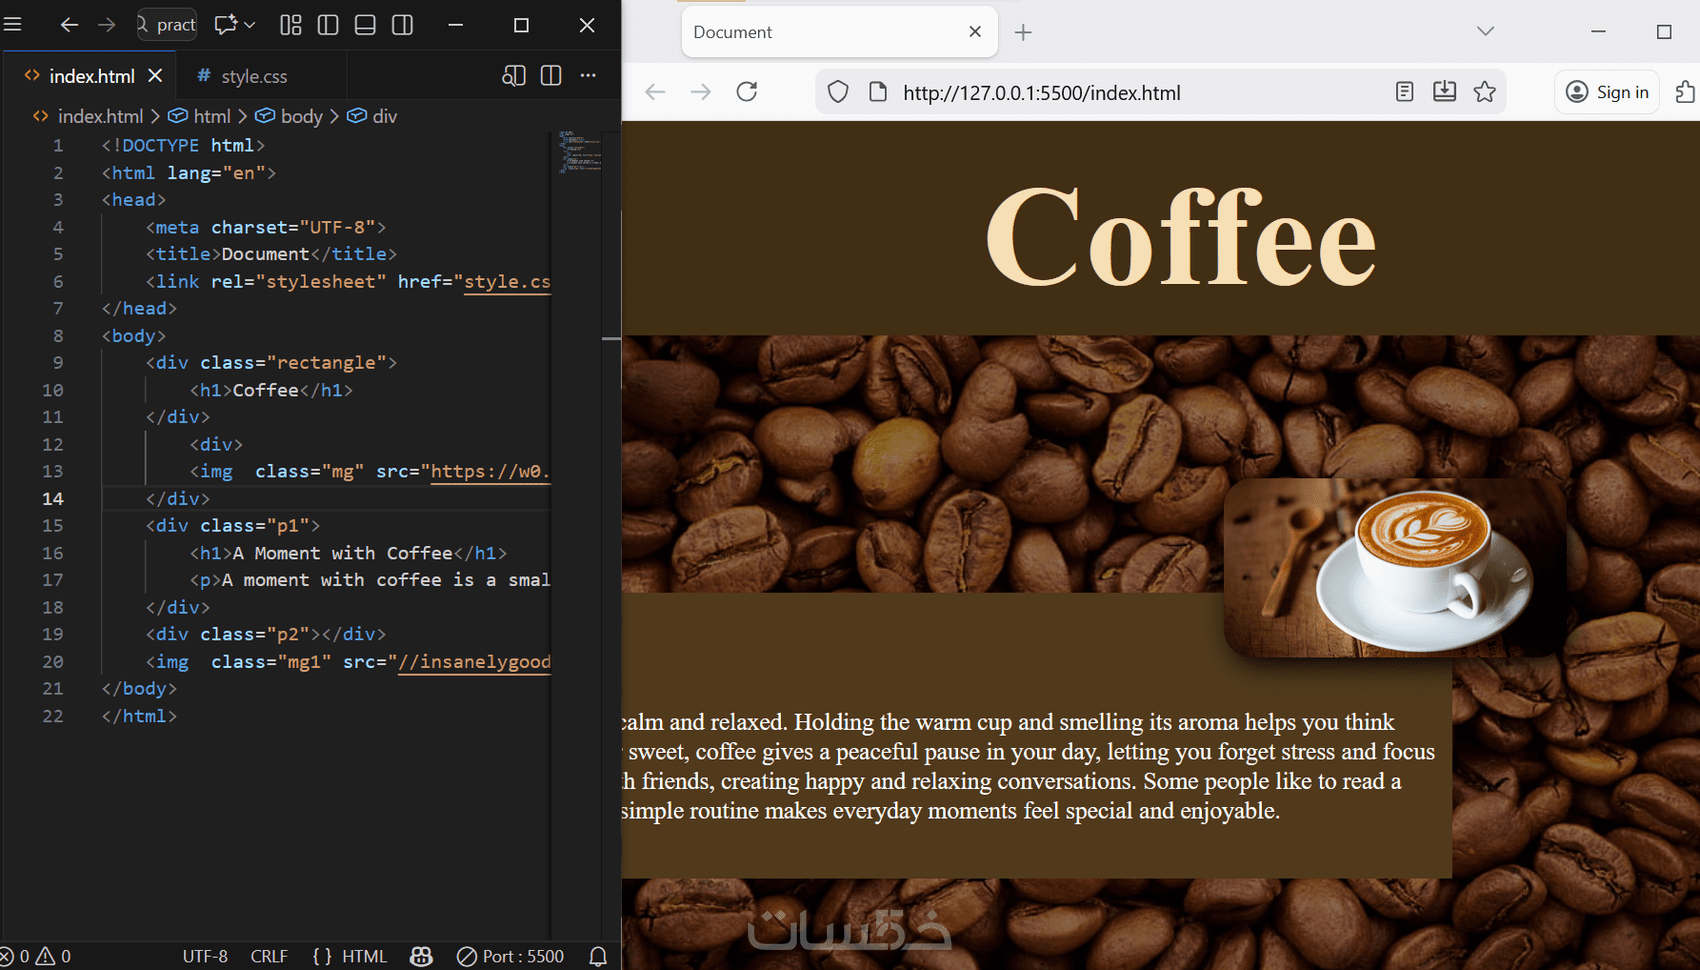Close the Document browser tab
Image resolution: width=1700 pixels, height=970 pixels.
pyautogui.click(x=975, y=32)
